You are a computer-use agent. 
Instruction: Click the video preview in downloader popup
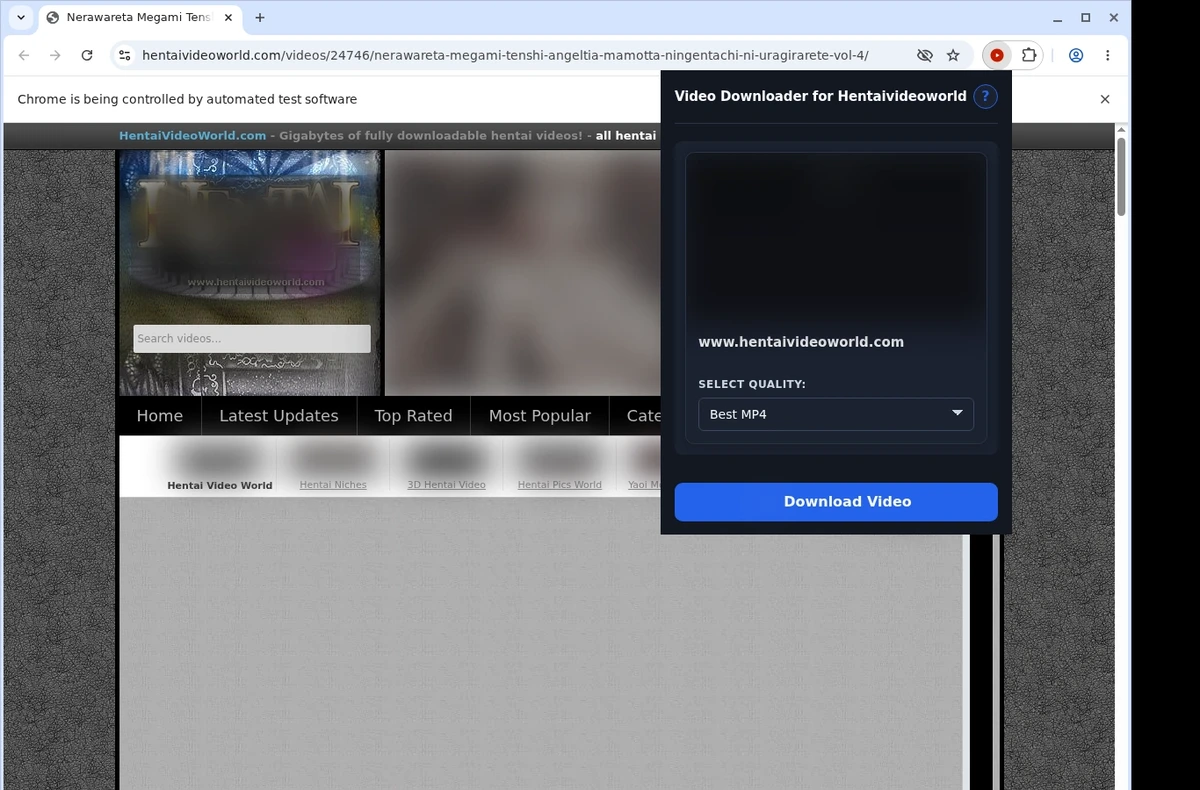tap(836, 237)
